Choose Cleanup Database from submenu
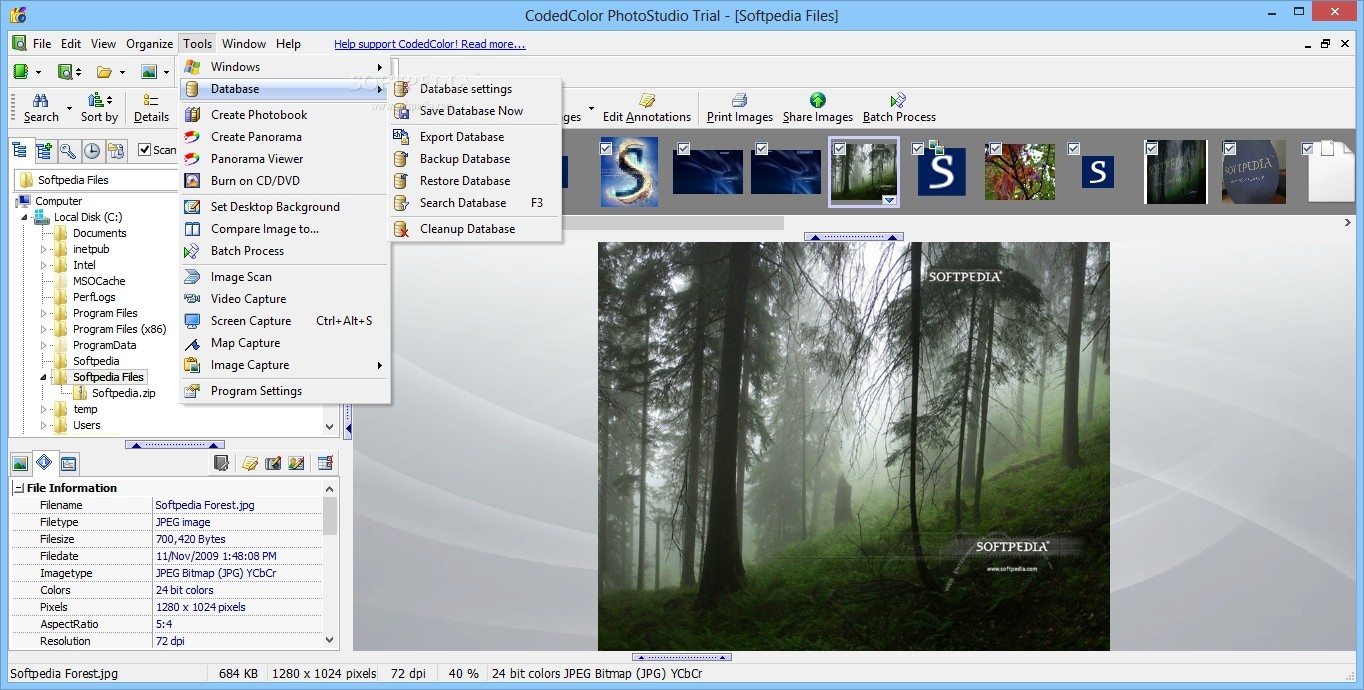The image size is (1364, 690). click(475, 229)
